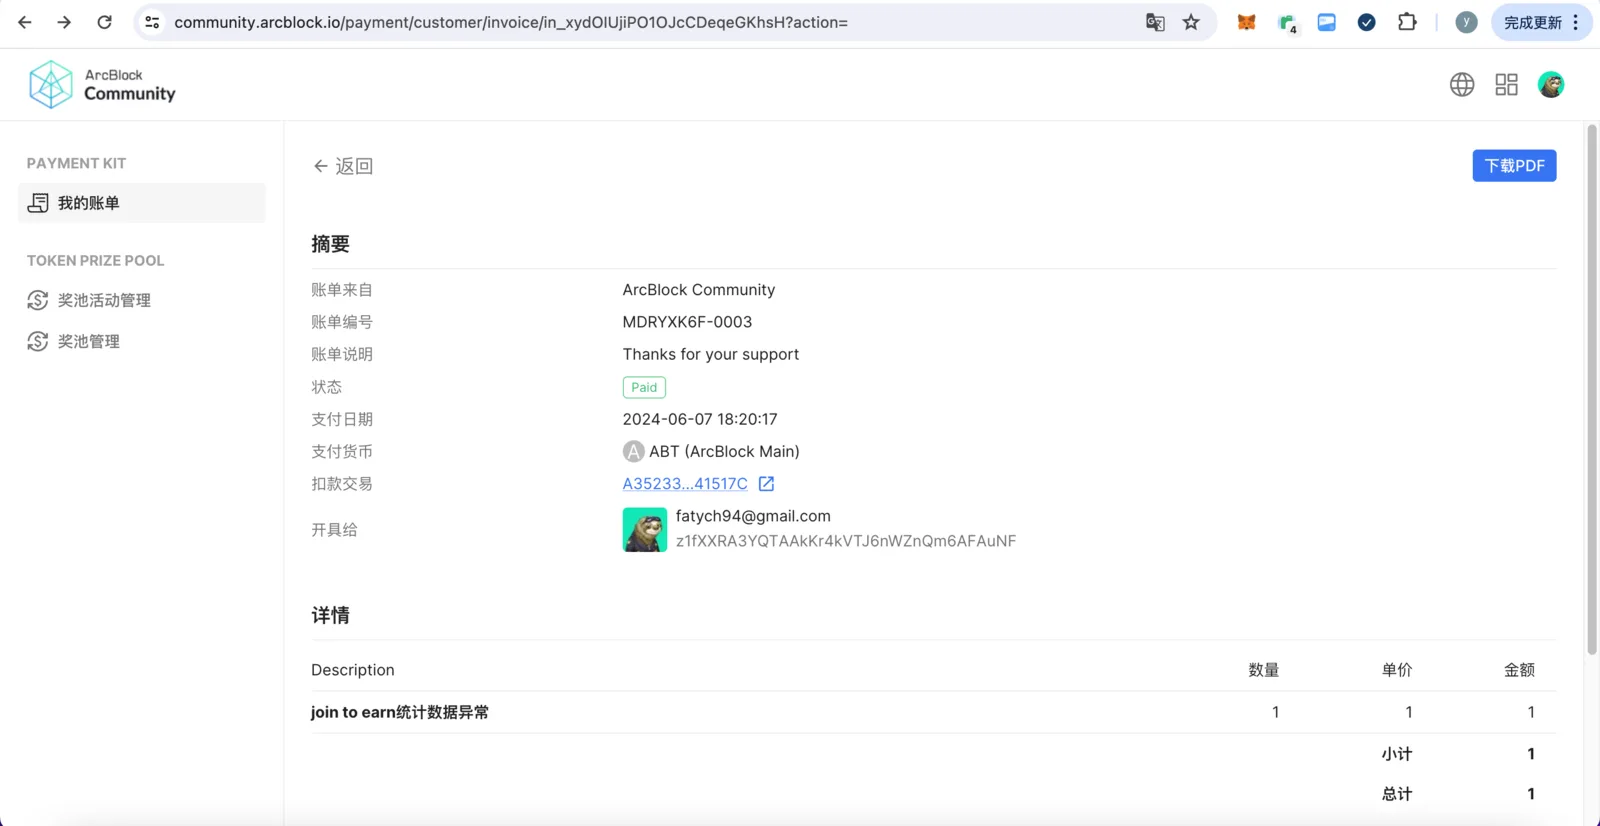Viewport: 1600px width, 826px height.
Task: Open the apps grid icon
Action: click(1506, 85)
